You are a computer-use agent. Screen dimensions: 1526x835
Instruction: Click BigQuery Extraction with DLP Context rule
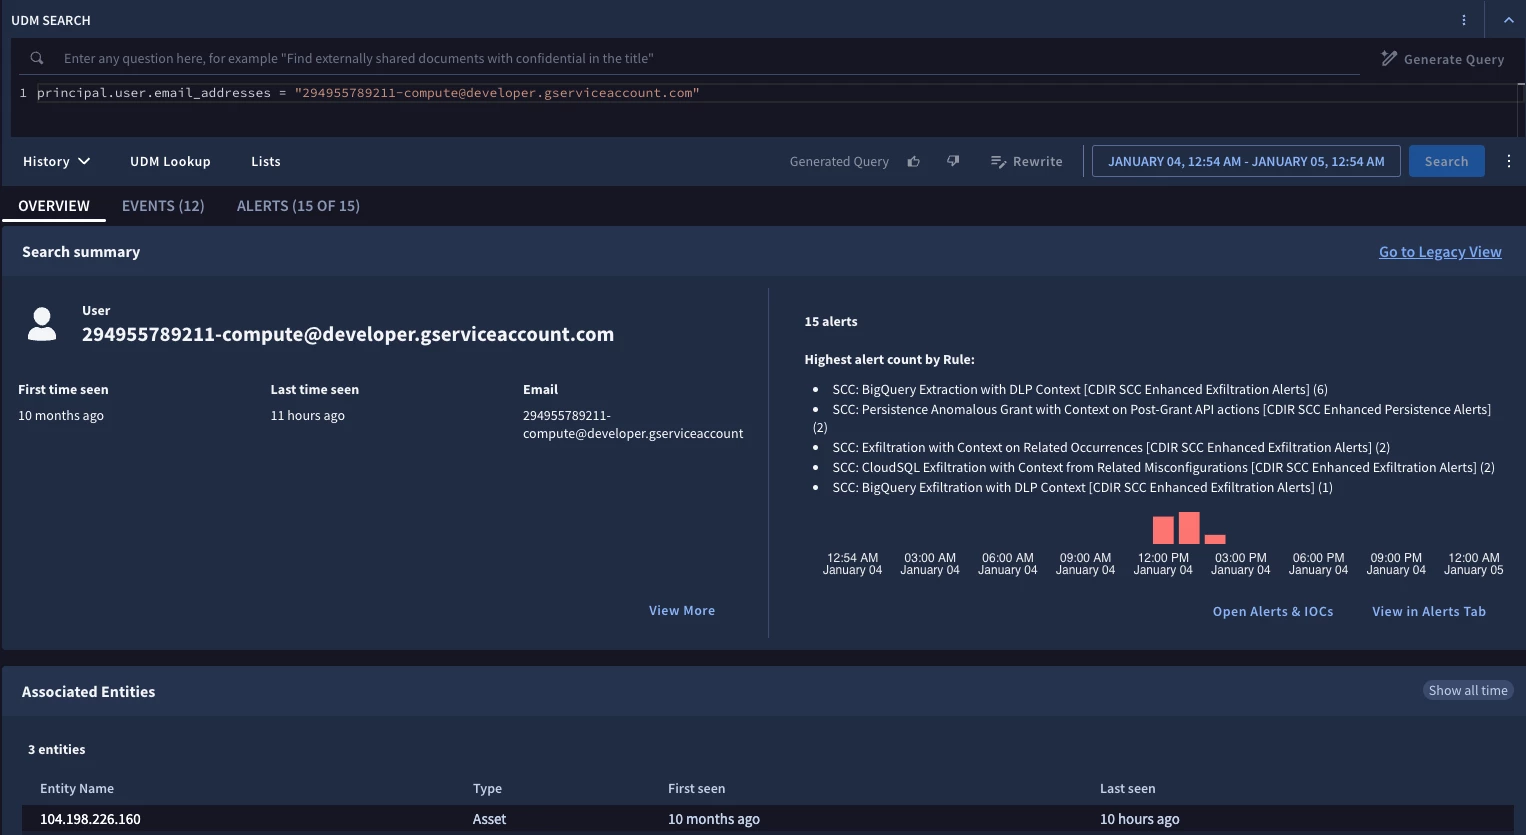(1080, 389)
